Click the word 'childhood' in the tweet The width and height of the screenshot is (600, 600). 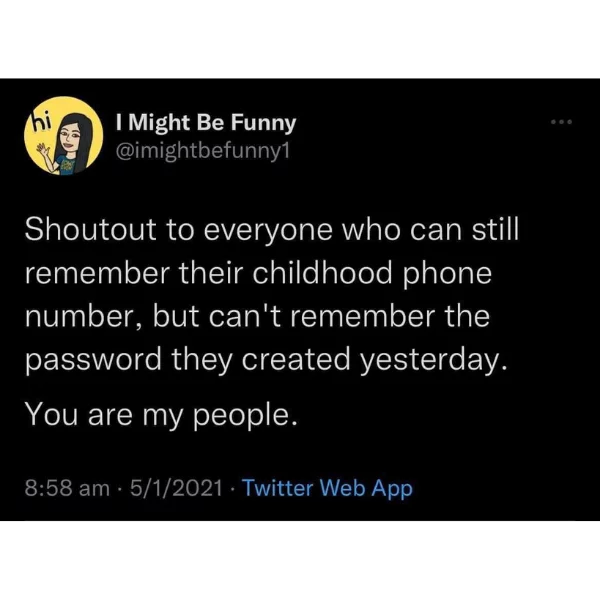pyautogui.click(x=322, y=273)
